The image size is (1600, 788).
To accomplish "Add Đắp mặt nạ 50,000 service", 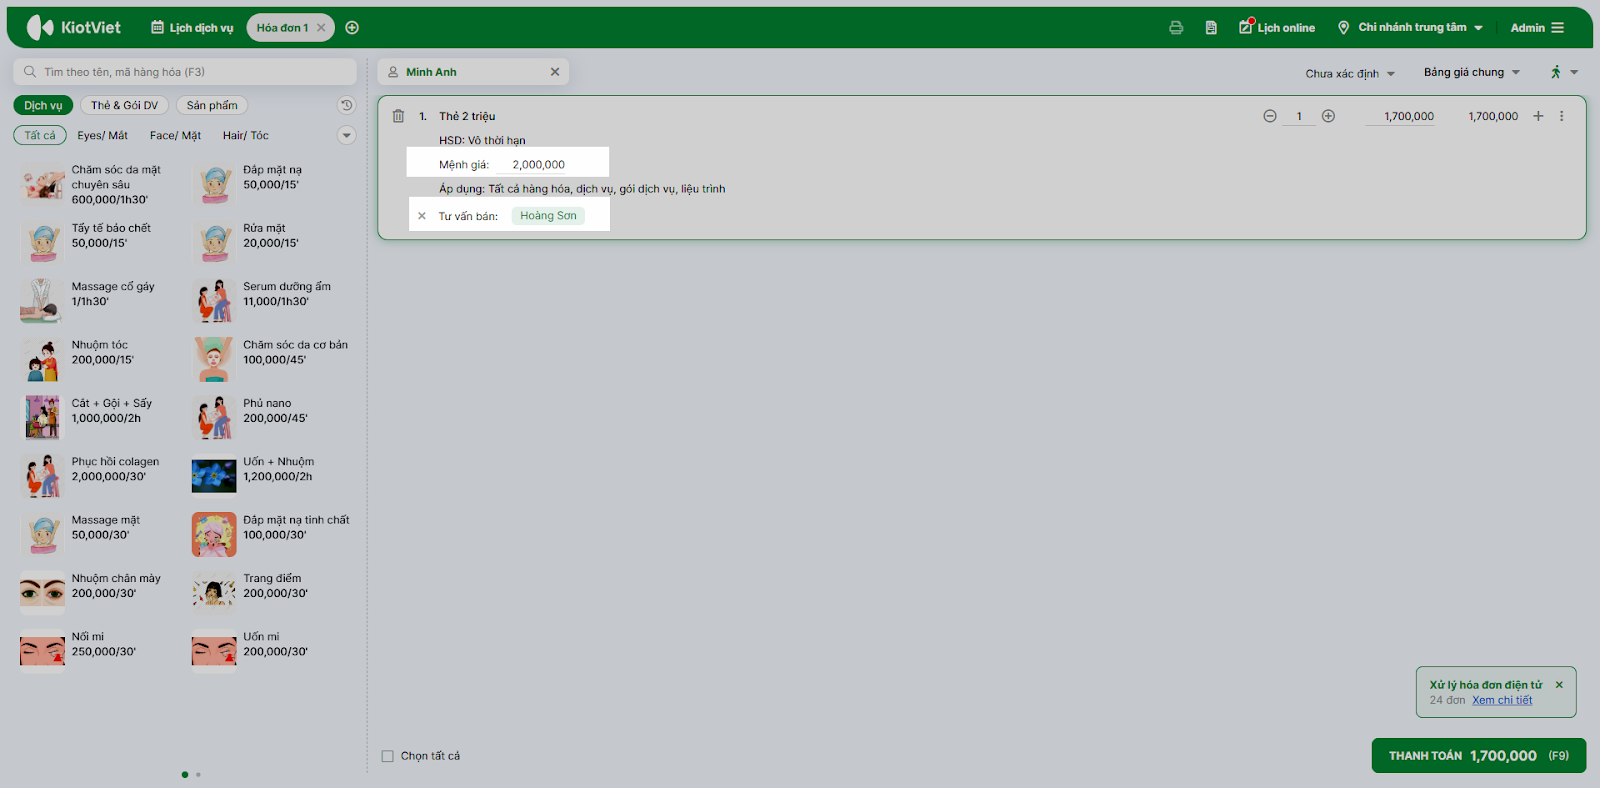I will 271,184.
